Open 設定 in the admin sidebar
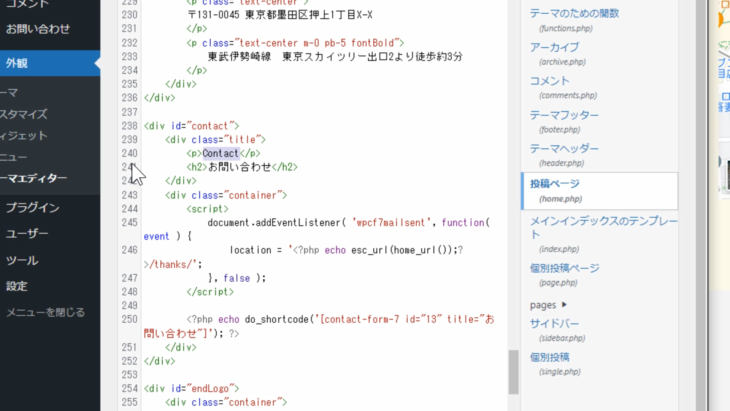The image size is (730, 411). coord(17,286)
